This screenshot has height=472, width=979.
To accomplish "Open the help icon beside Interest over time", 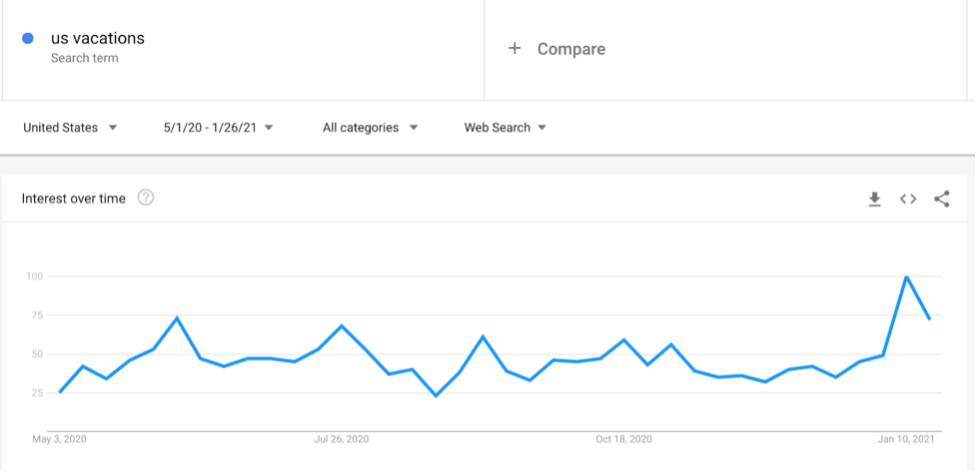I will 145,198.
